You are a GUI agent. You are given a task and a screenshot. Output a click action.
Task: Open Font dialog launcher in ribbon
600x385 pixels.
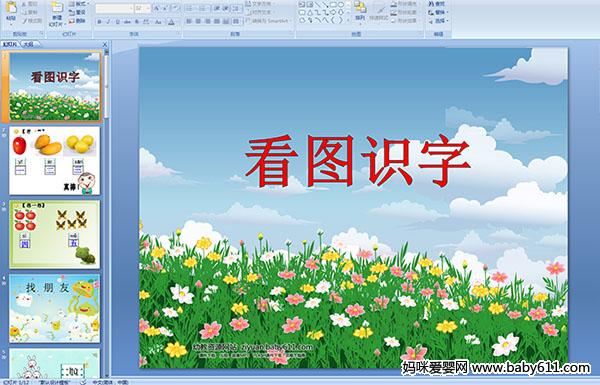point(178,33)
